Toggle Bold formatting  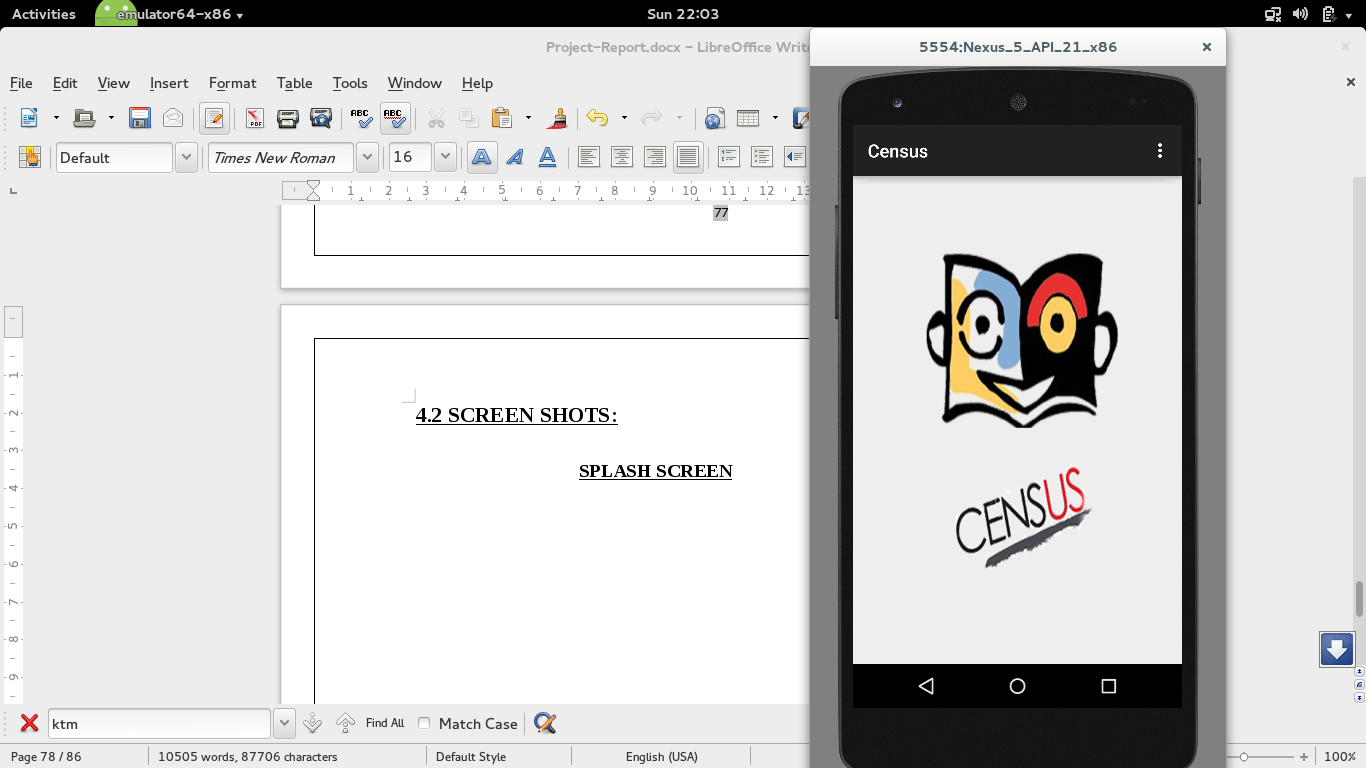[x=482, y=157]
